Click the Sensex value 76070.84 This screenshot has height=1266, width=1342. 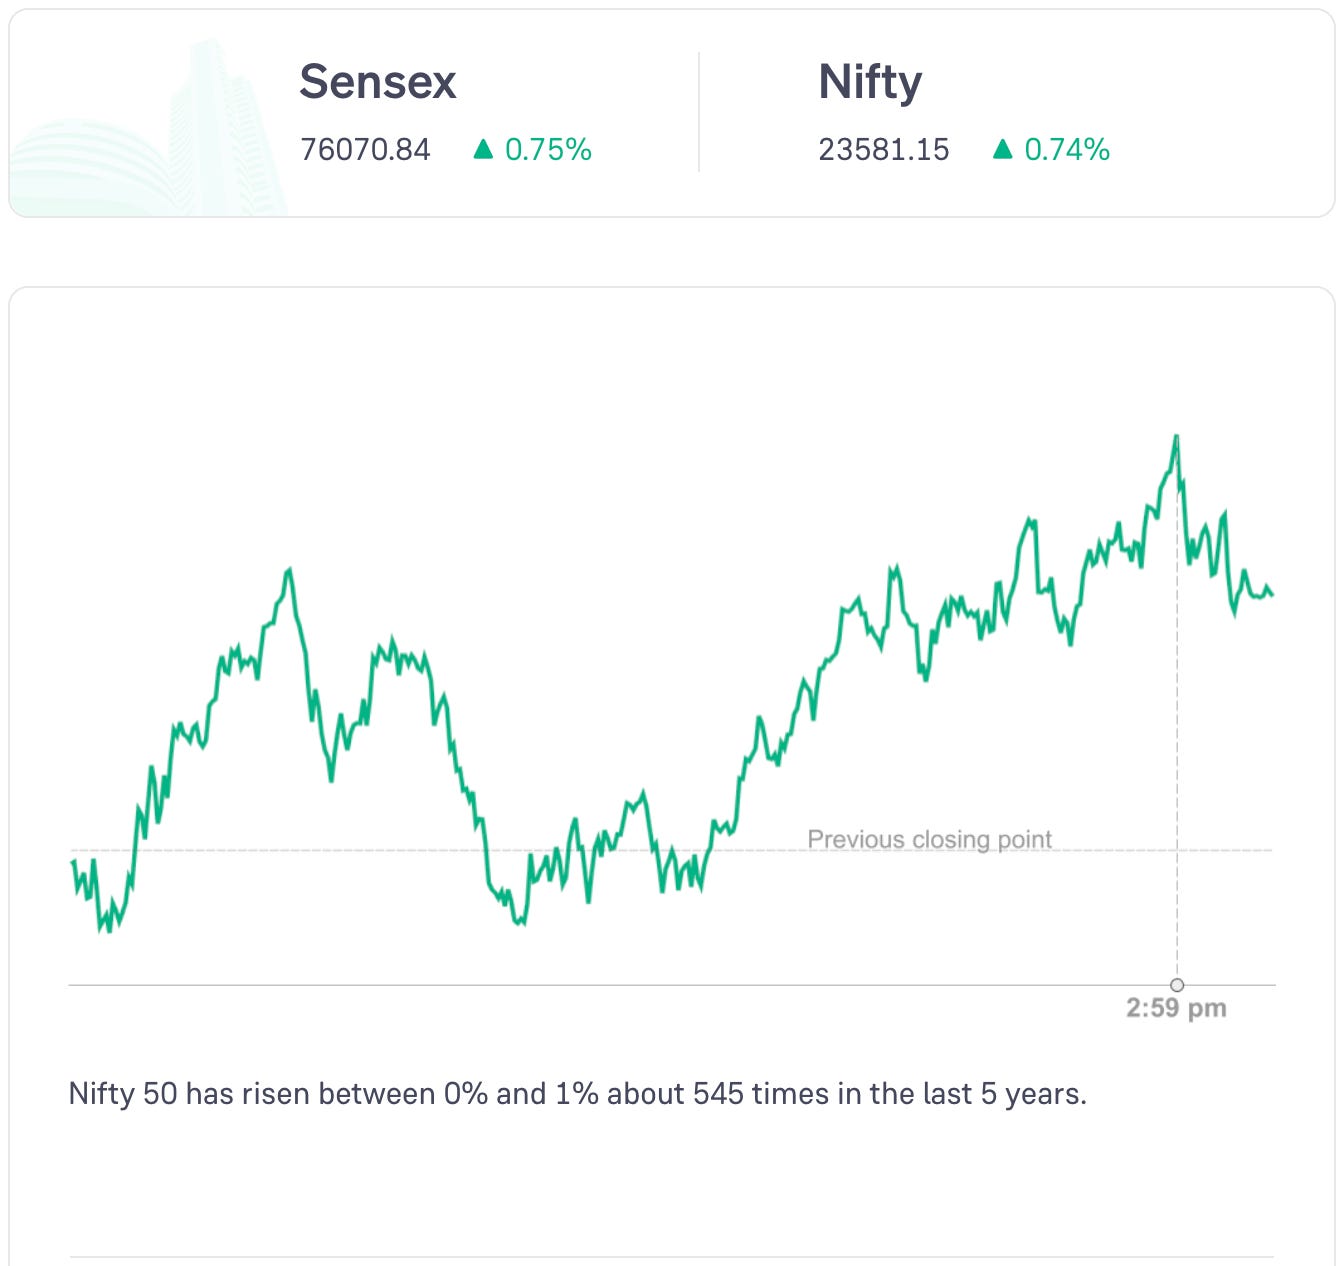point(365,150)
